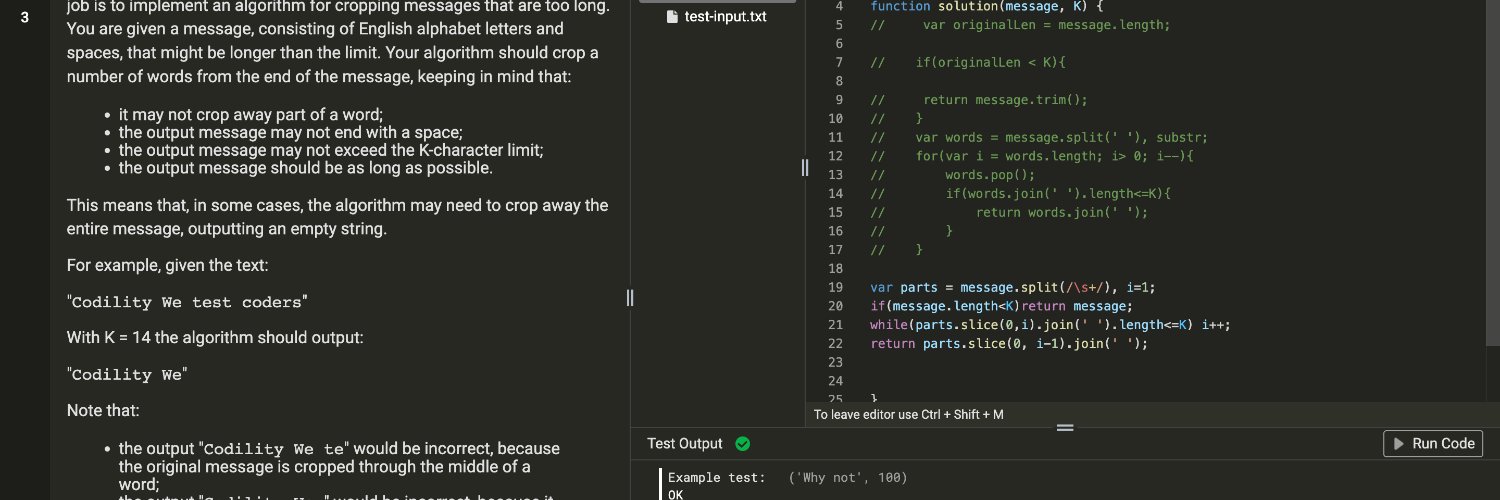The image size is (1500, 500).
Task: Click the green check icon next to Test Output
Action: point(742,444)
